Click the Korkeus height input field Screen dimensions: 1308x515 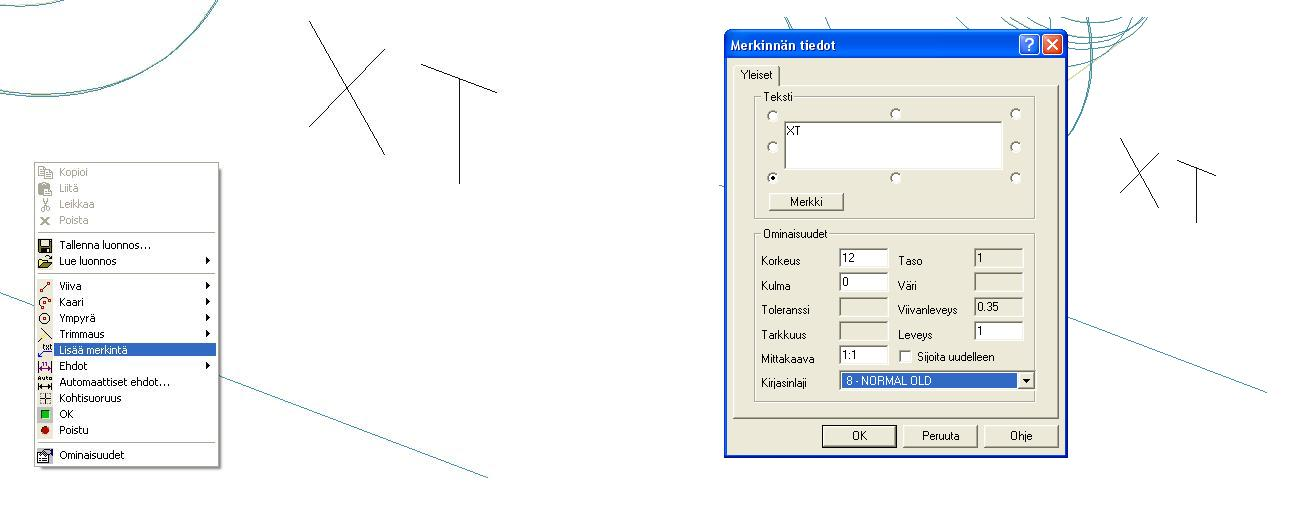click(863, 258)
